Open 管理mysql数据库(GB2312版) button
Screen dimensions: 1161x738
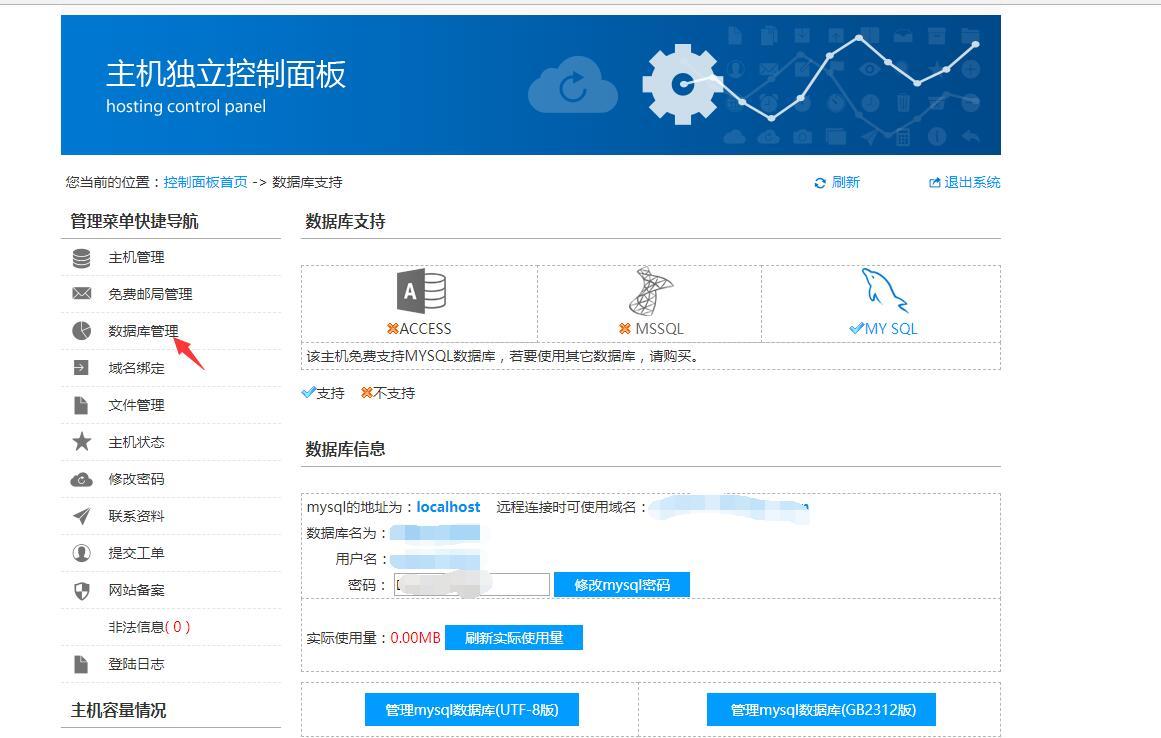click(822, 710)
